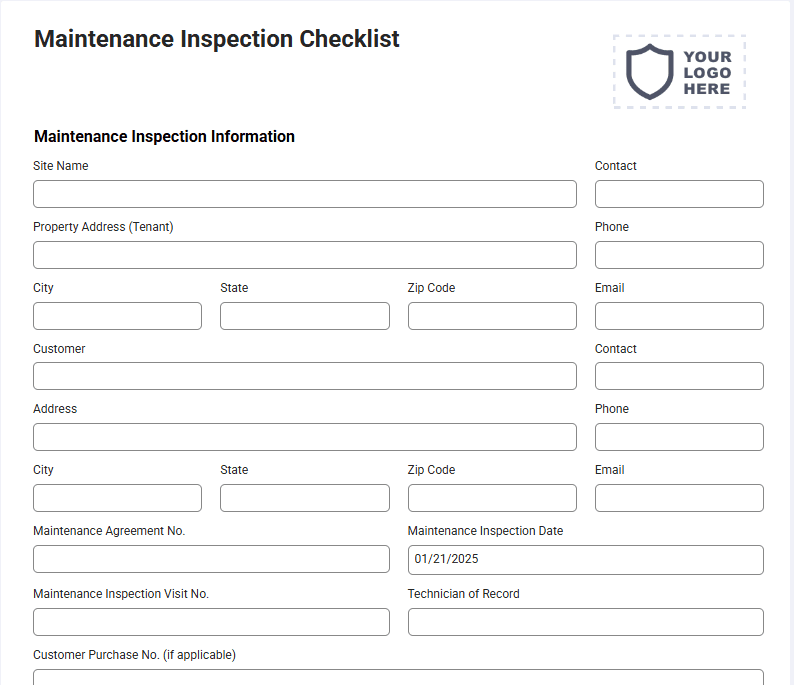794x685 pixels.
Task: Select the Address input field
Action: pyautogui.click(x=305, y=437)
